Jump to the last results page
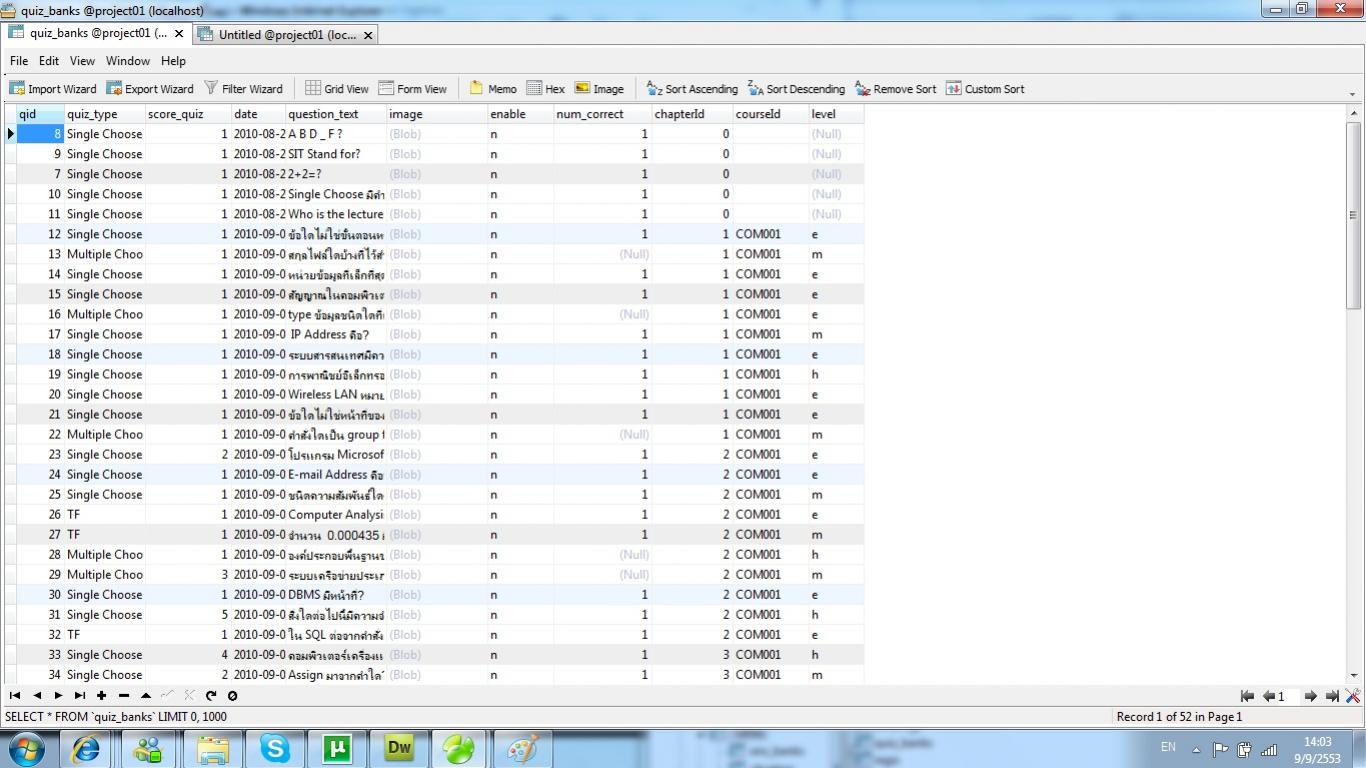 [x=1332, y=697]
